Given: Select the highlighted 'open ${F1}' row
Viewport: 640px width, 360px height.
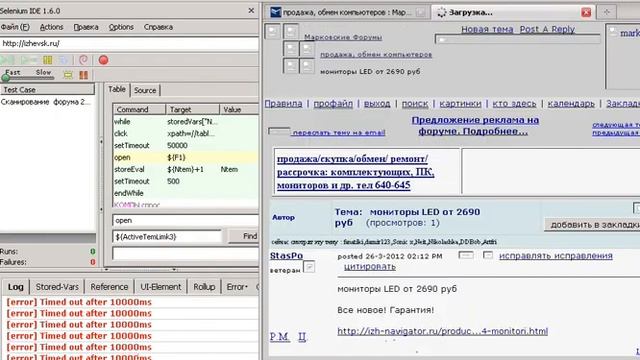Looking at the screenshot, I should 186,157.
